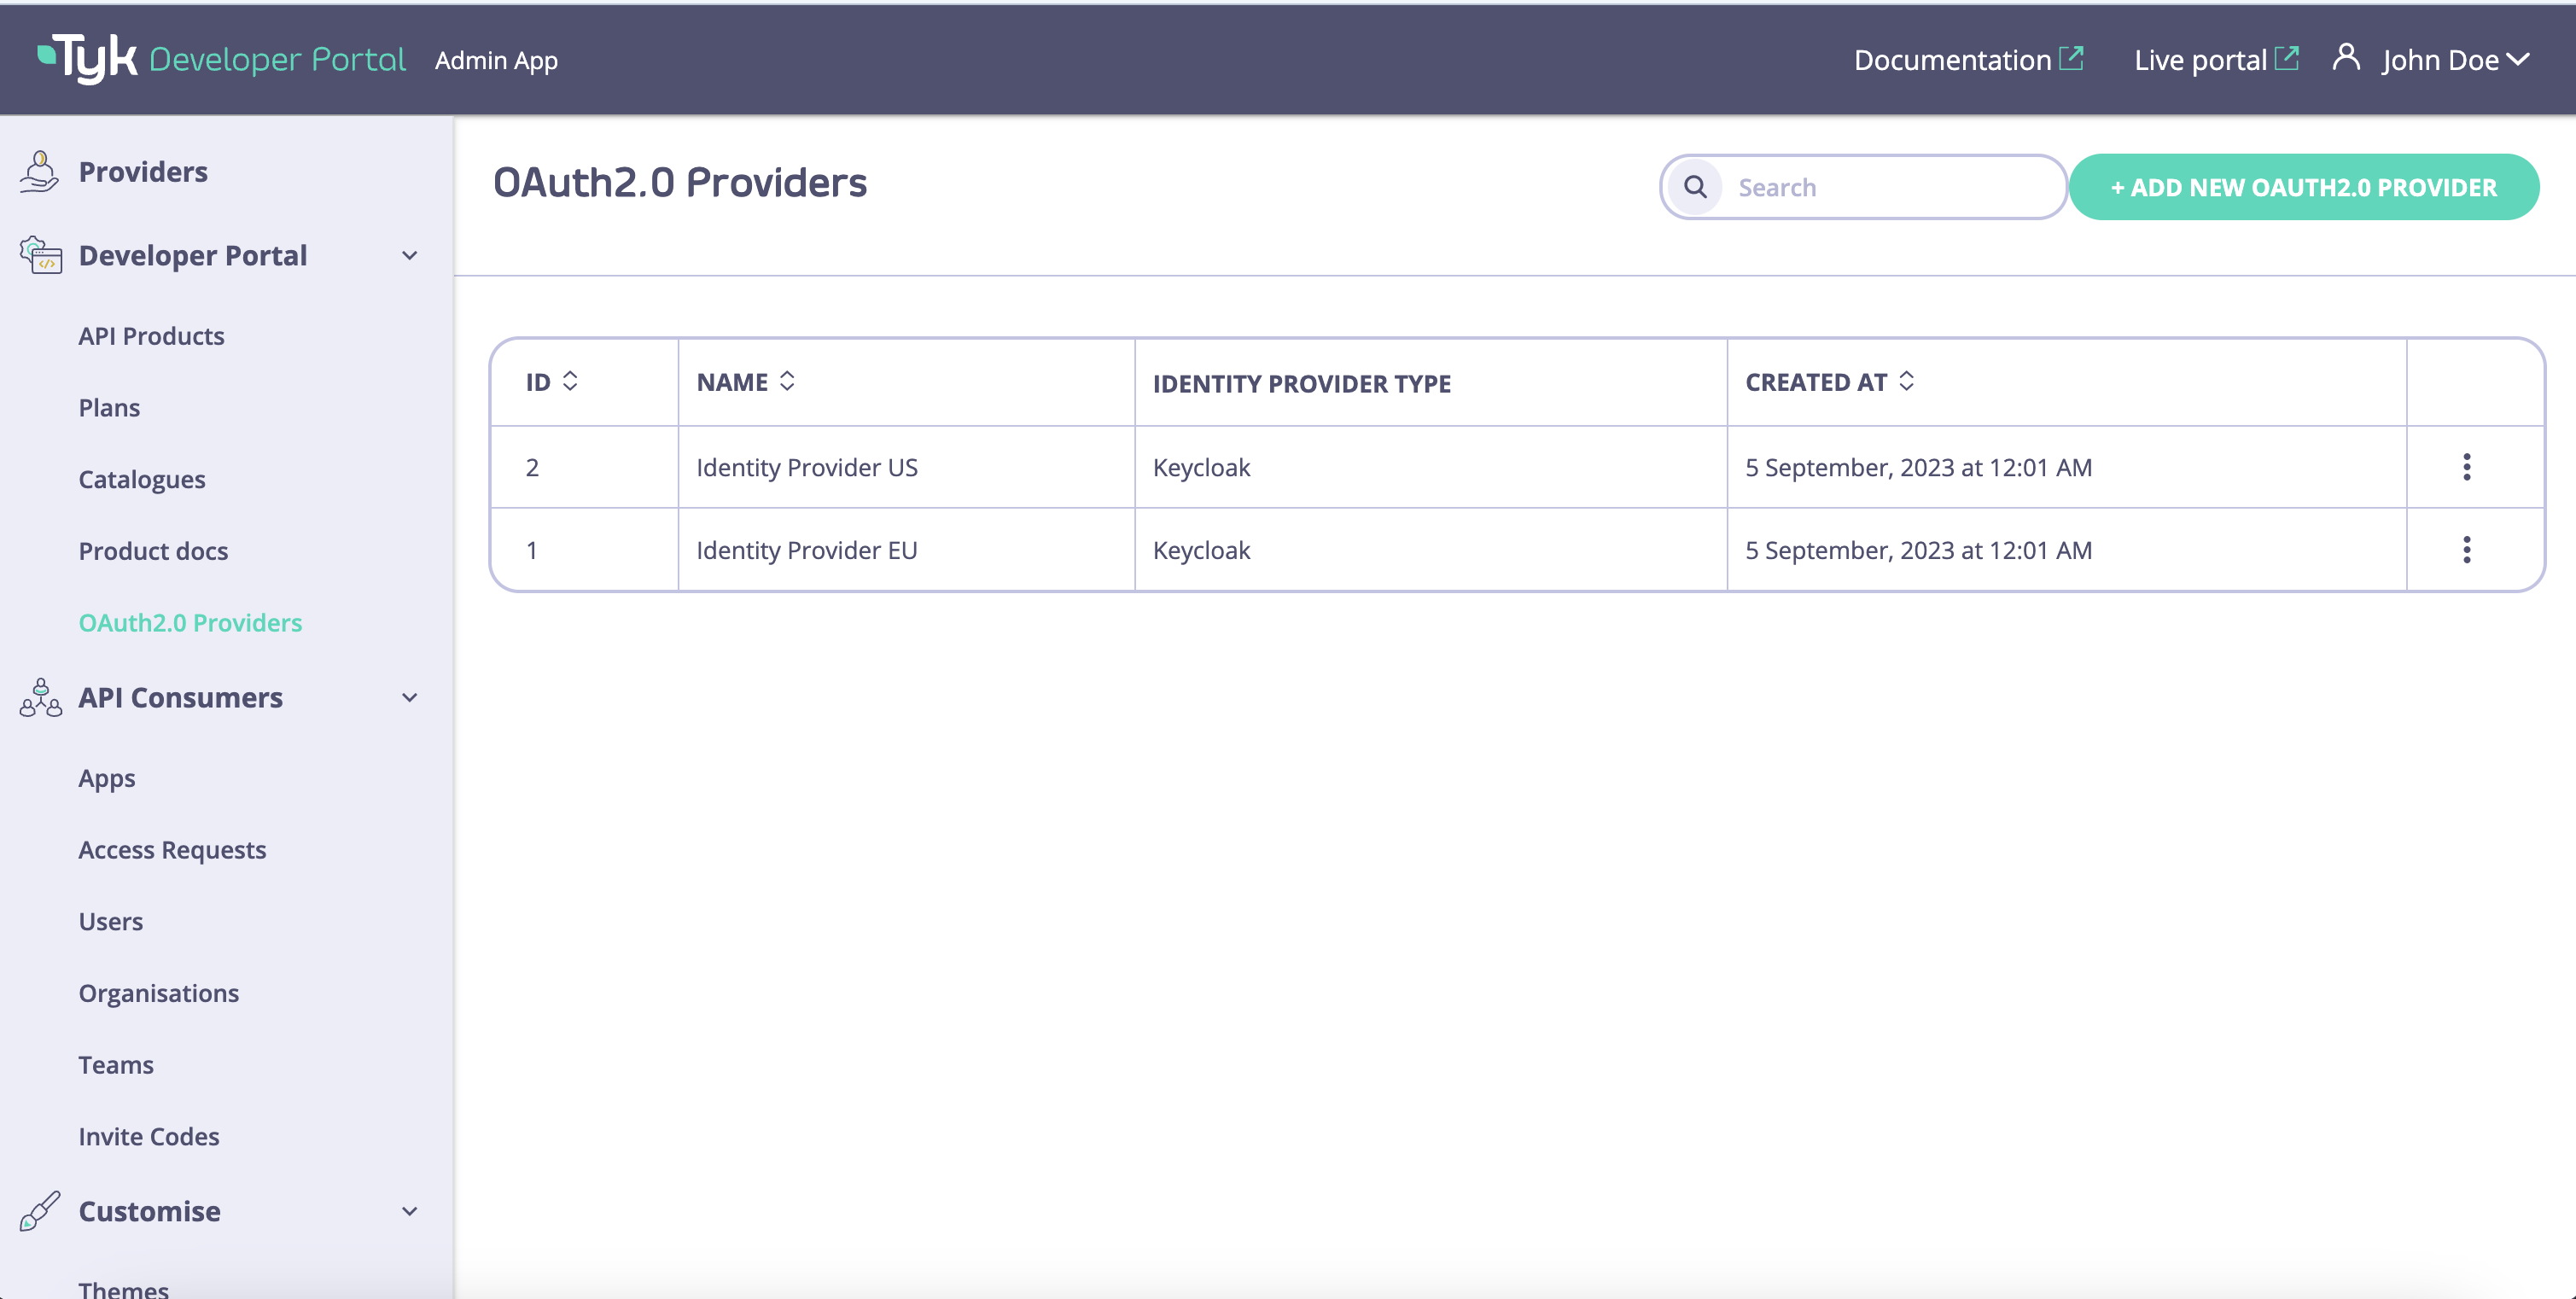Click the Developer Portal folder icon
2576x1299 pixels.
40,254
